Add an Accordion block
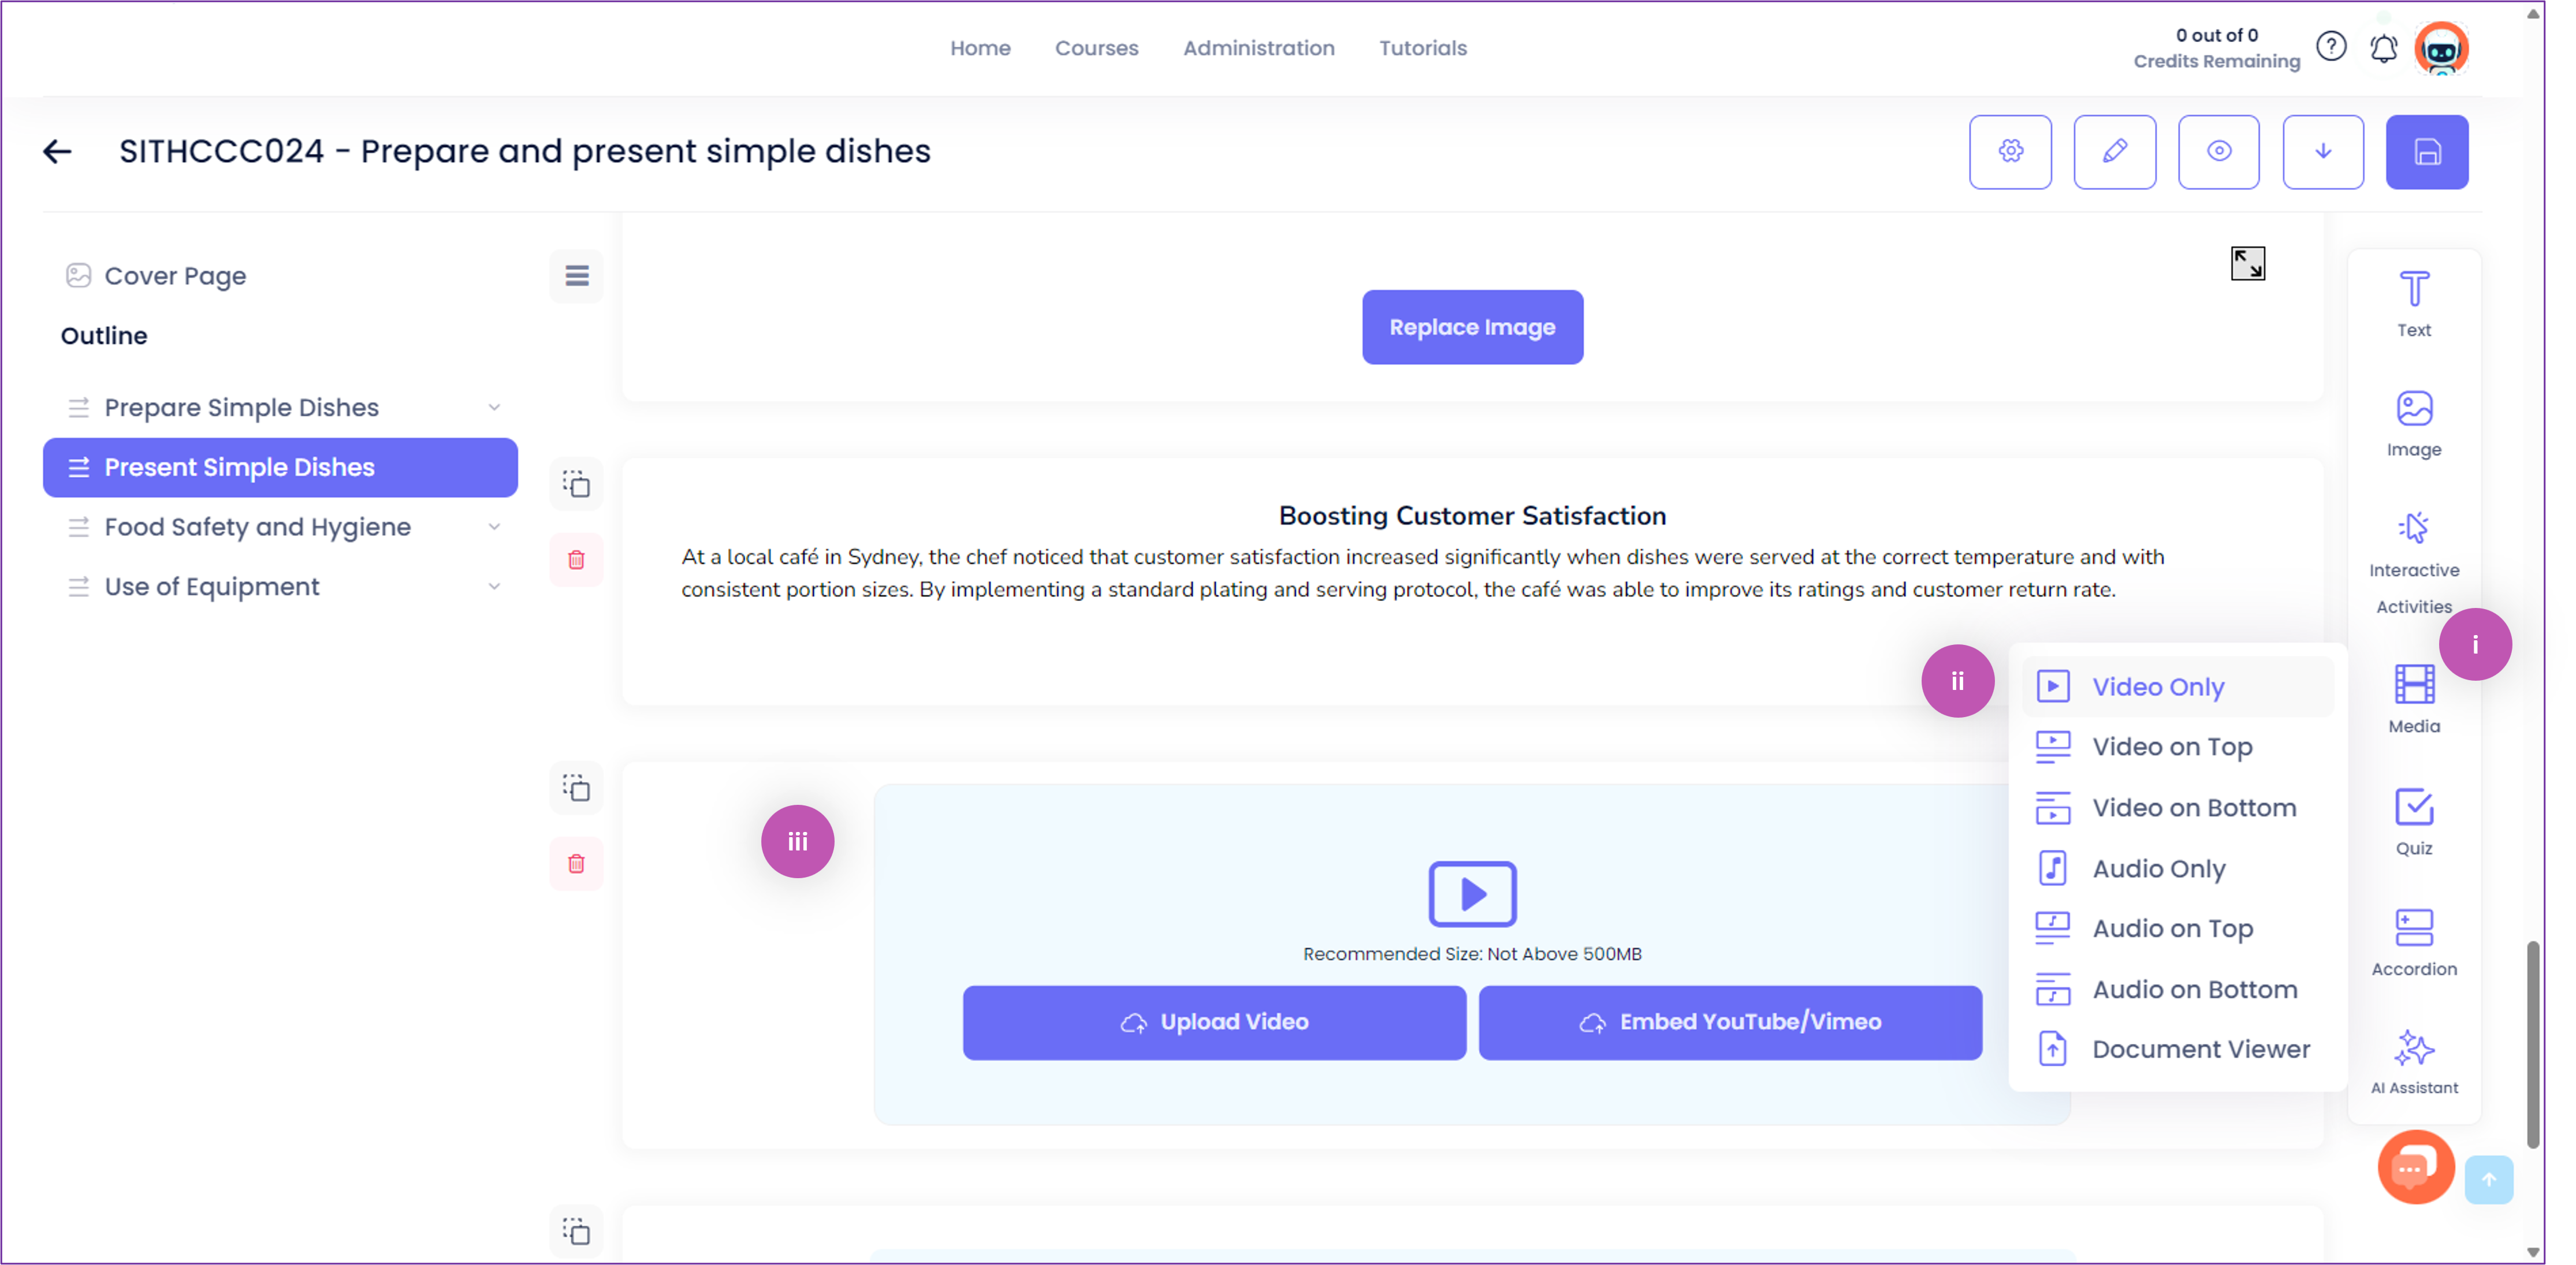2576x1265 pixels. 2413,941
